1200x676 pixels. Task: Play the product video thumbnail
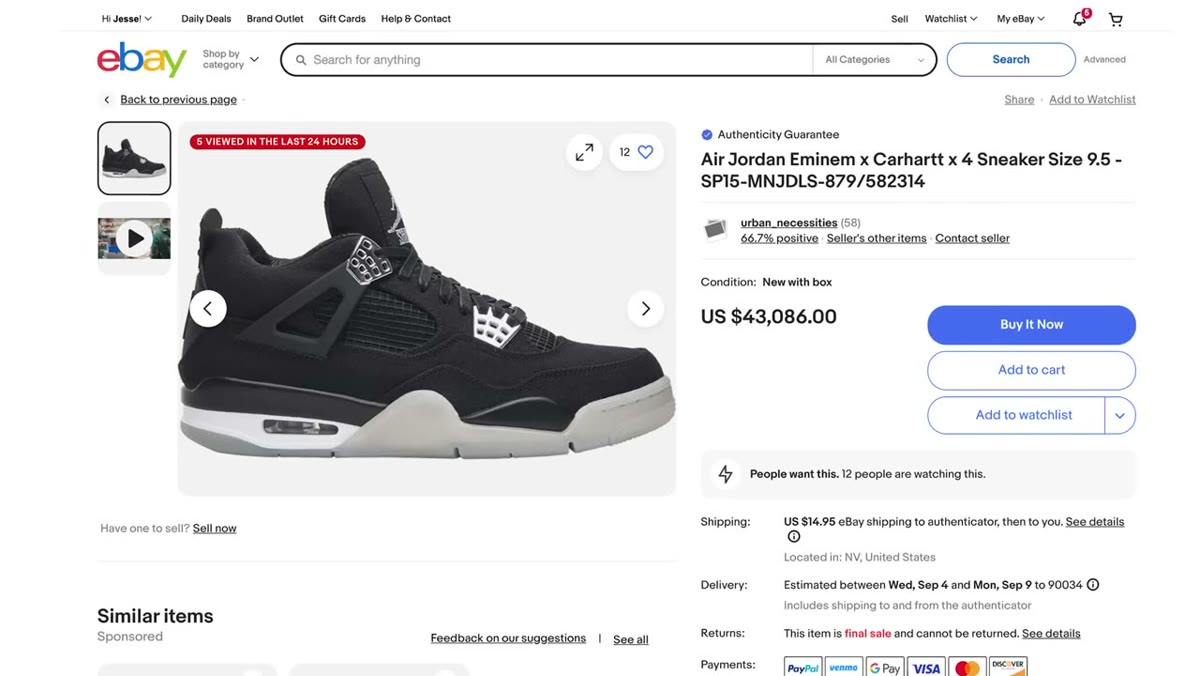(x=134, y=238)
